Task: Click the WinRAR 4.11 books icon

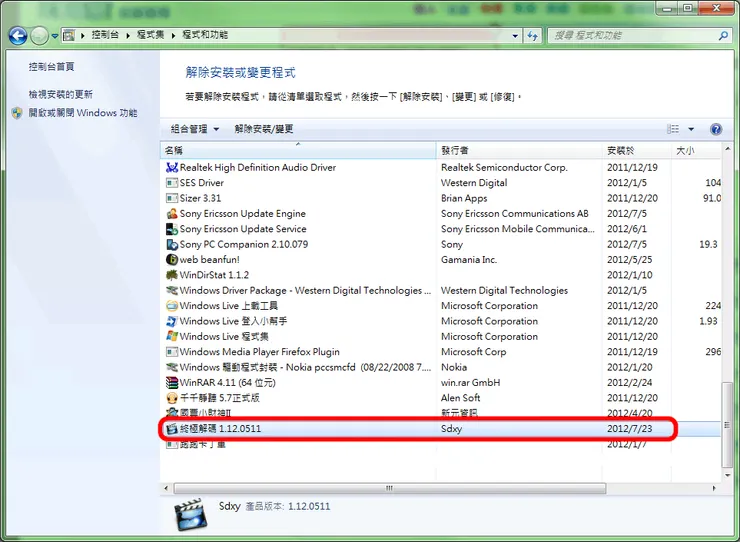Action: coord(172,382)
